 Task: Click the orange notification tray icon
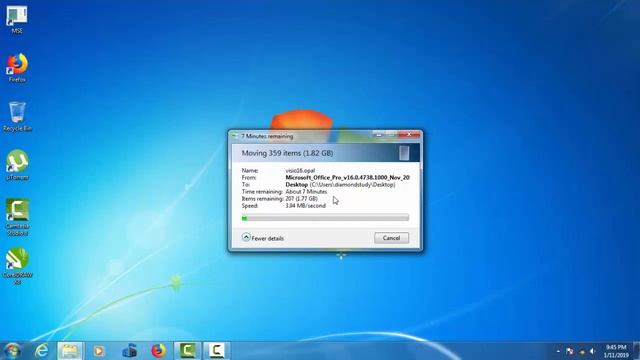click(x=582, y=351)
